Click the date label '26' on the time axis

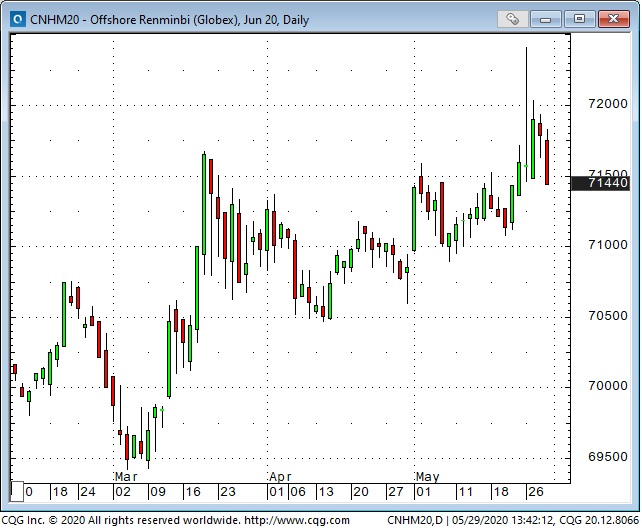click(x=536, y=492)
